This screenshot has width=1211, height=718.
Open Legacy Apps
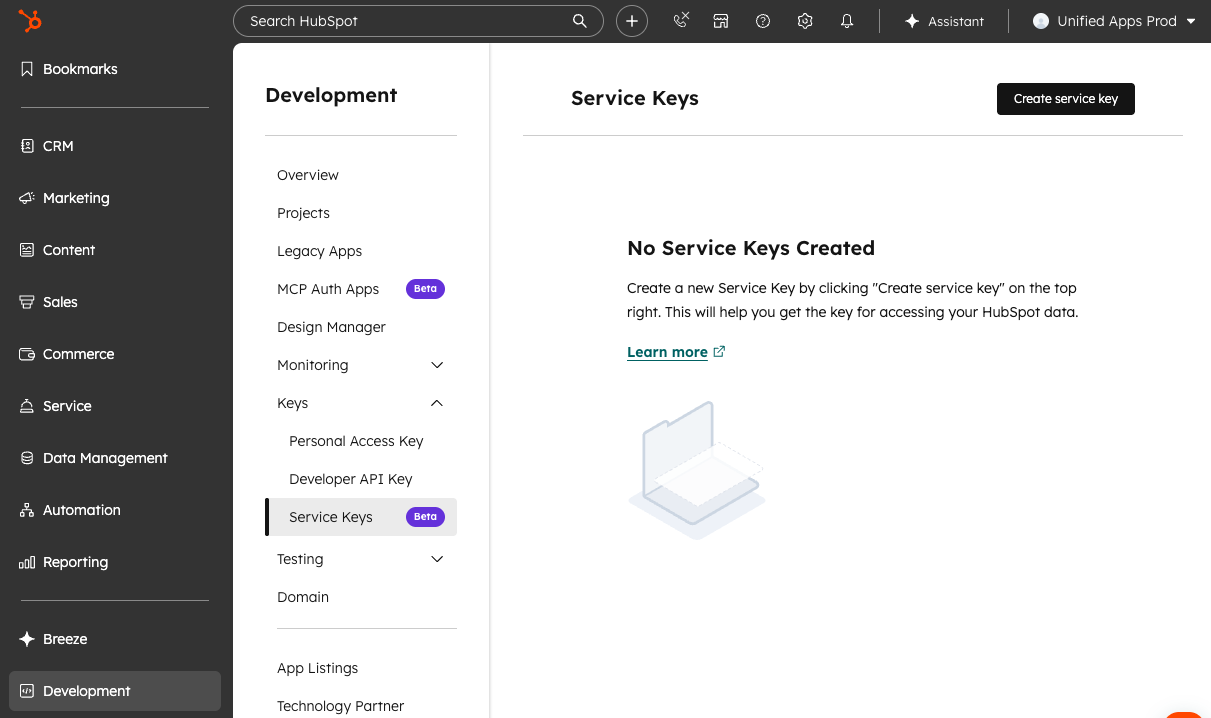point(319,251)
